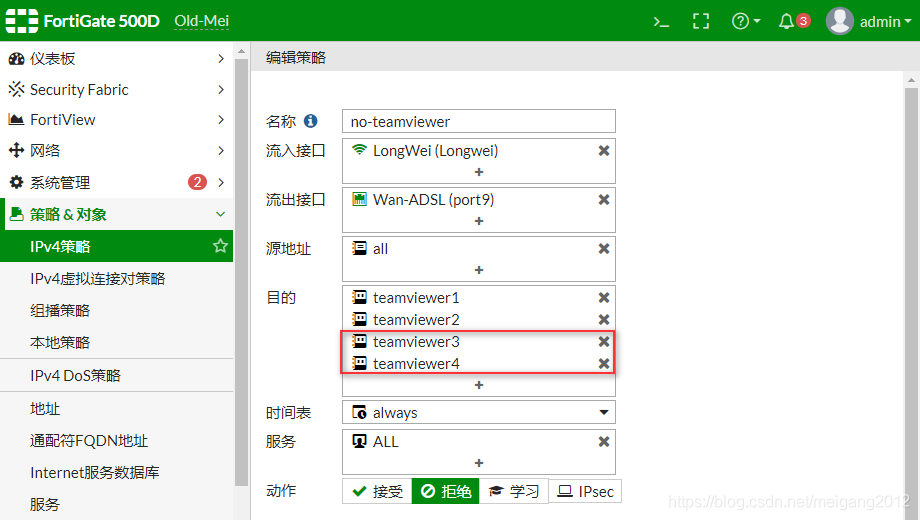Edit the policy name field no-teamviewer
The height and width of the screenshot is (520, 920).
click(479, 121)
